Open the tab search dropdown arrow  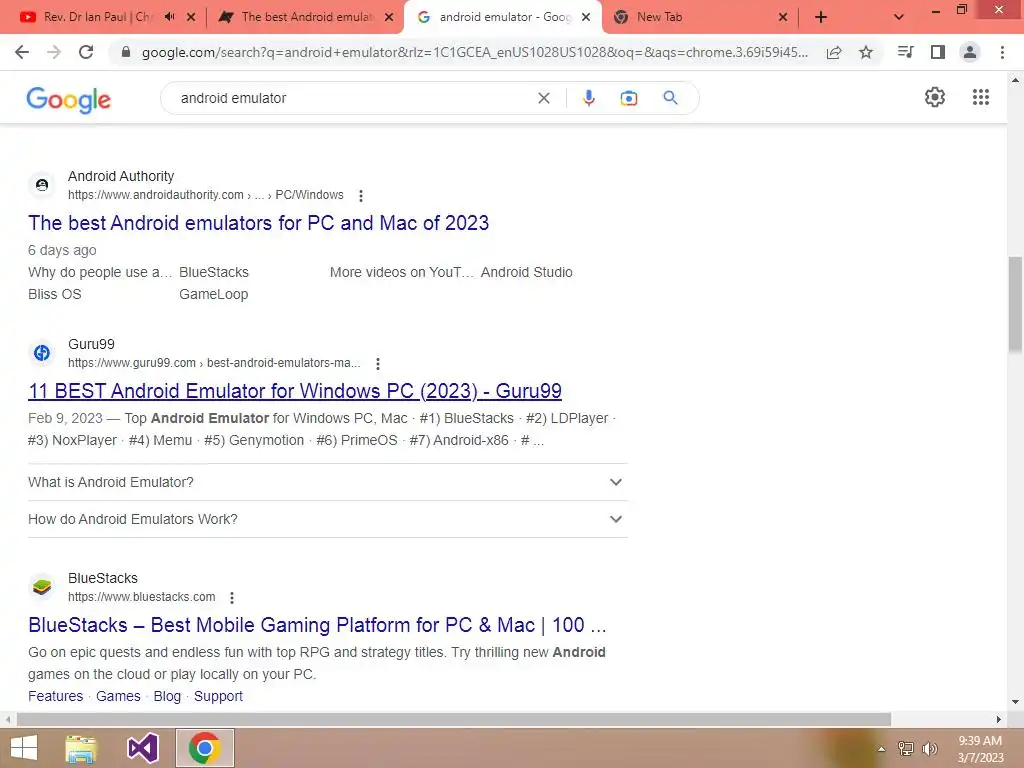(x=899, y=17)
